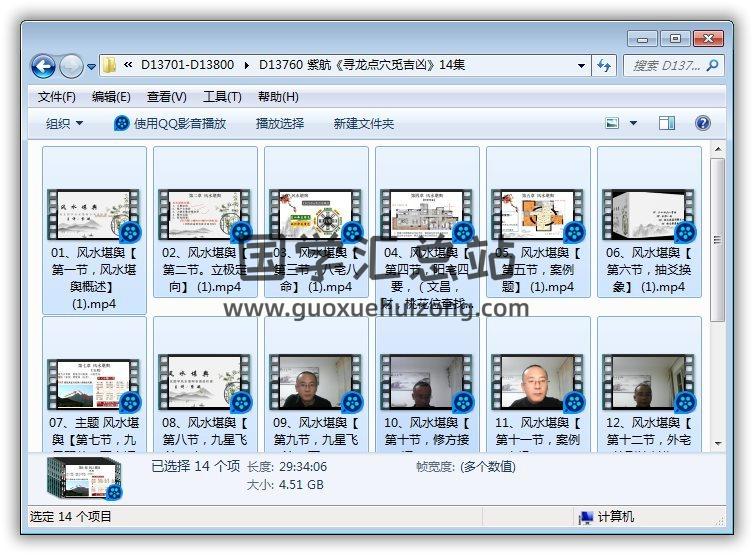Screen dimensions: 754x555
Task: Click the QQ影音 player icon in toolbar
Action: (122, 123)
